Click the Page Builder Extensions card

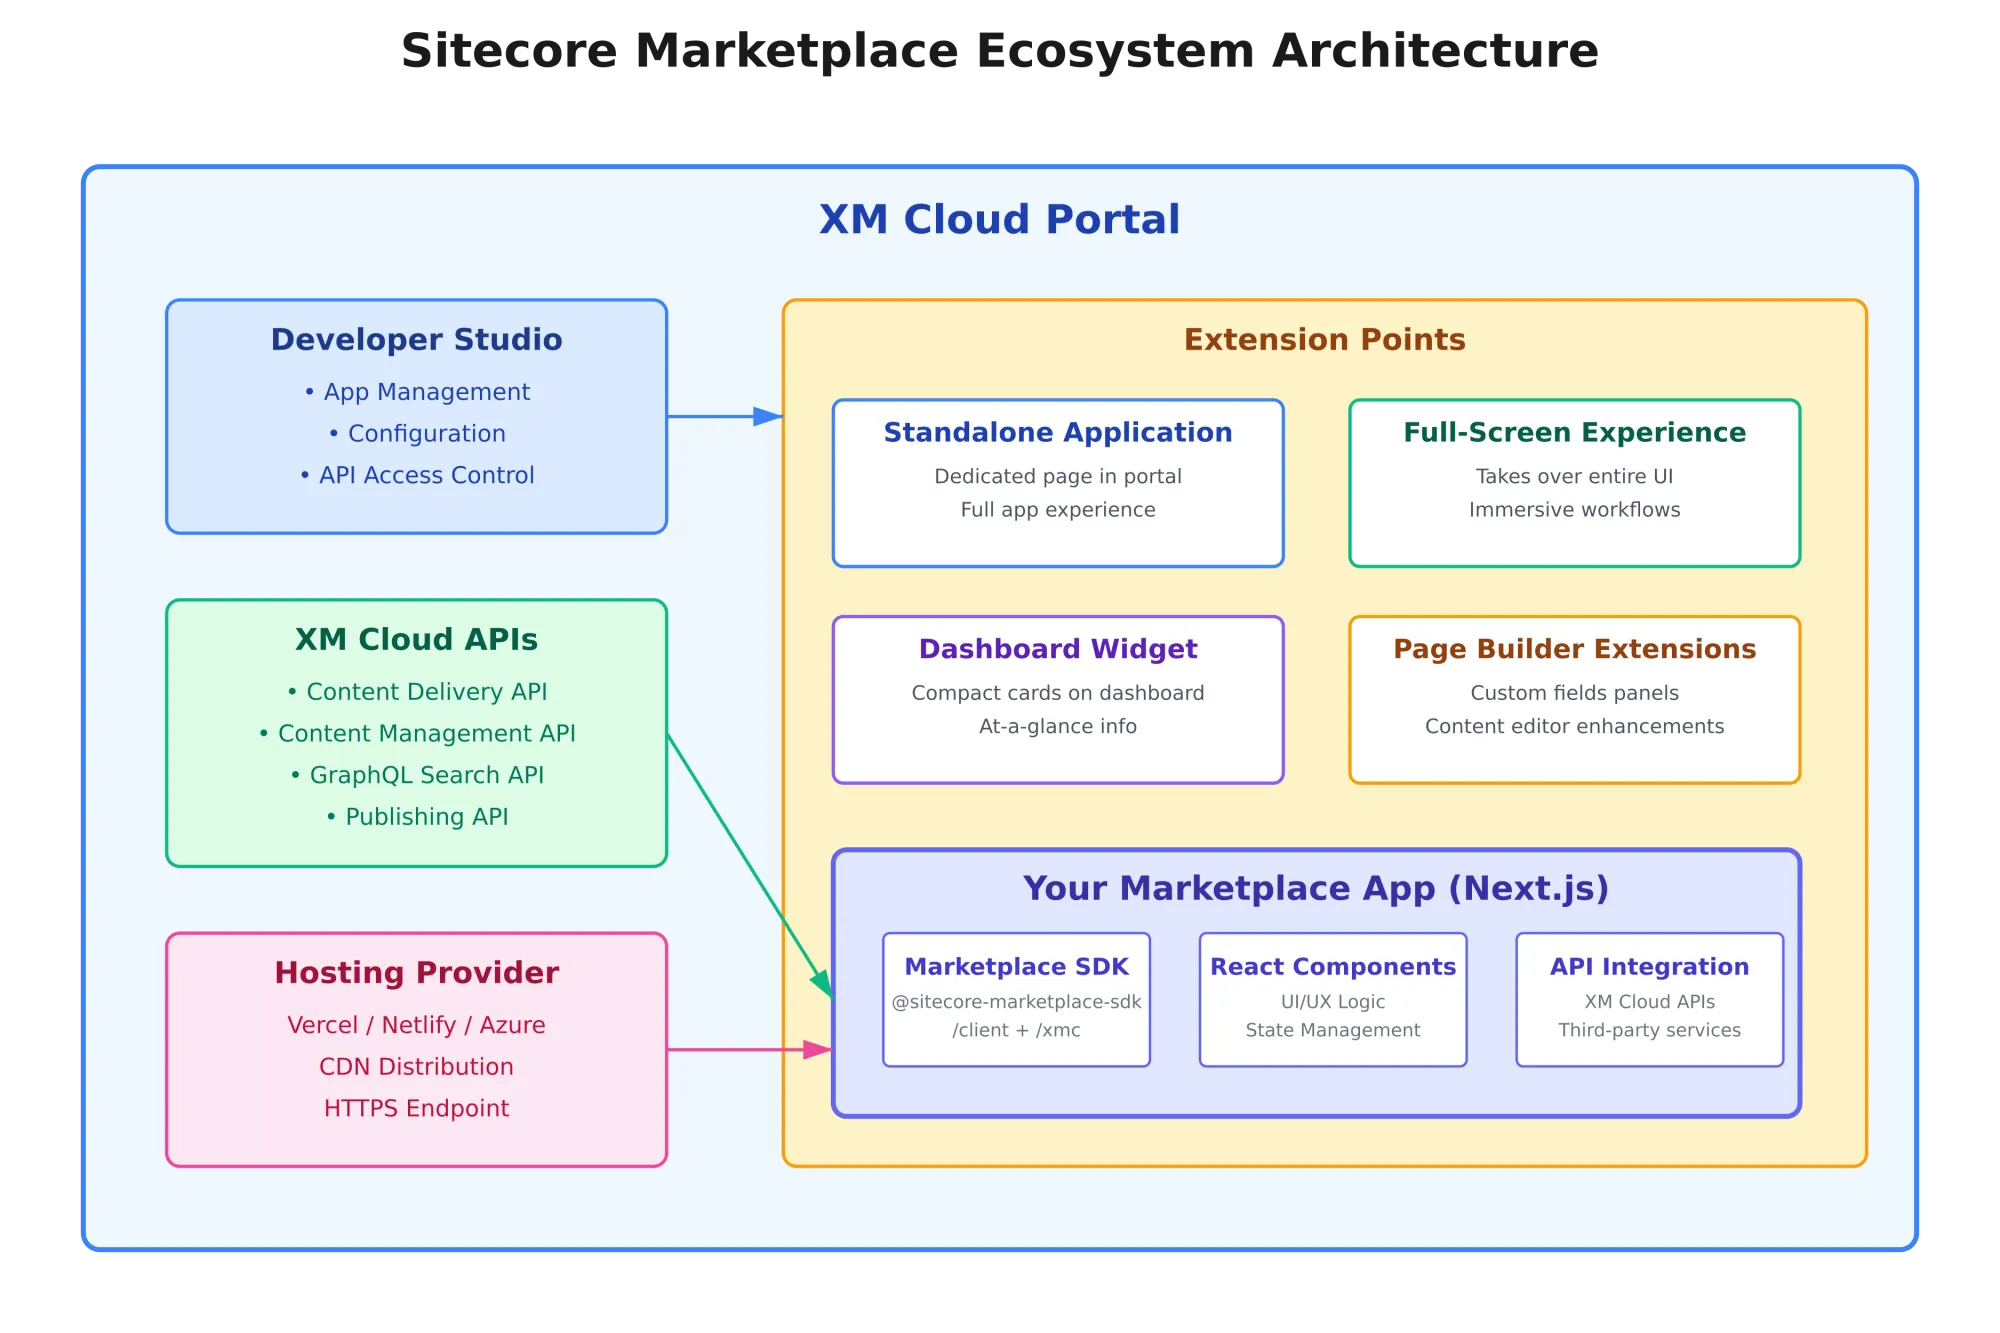[x=1574, y=699]
